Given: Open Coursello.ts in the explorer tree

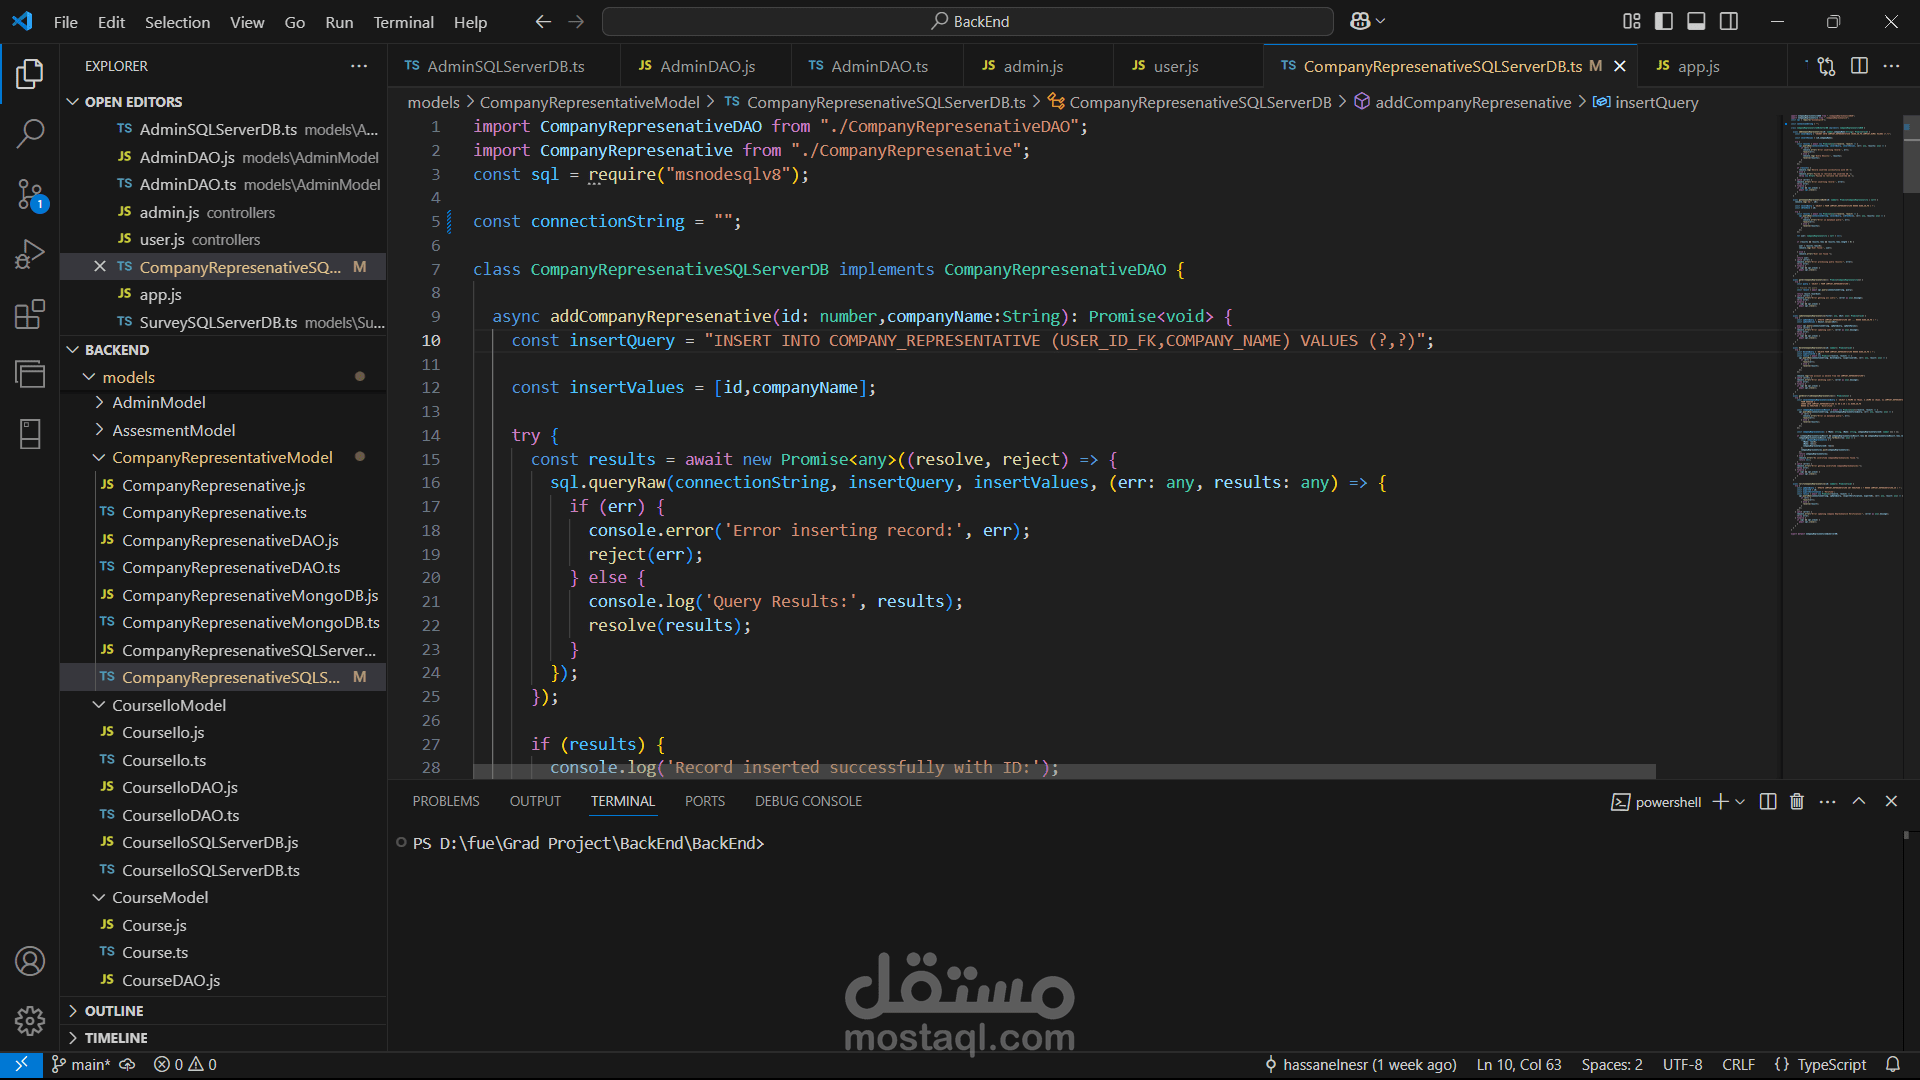Looking at the screenshot, I should [x=164, y=760].
